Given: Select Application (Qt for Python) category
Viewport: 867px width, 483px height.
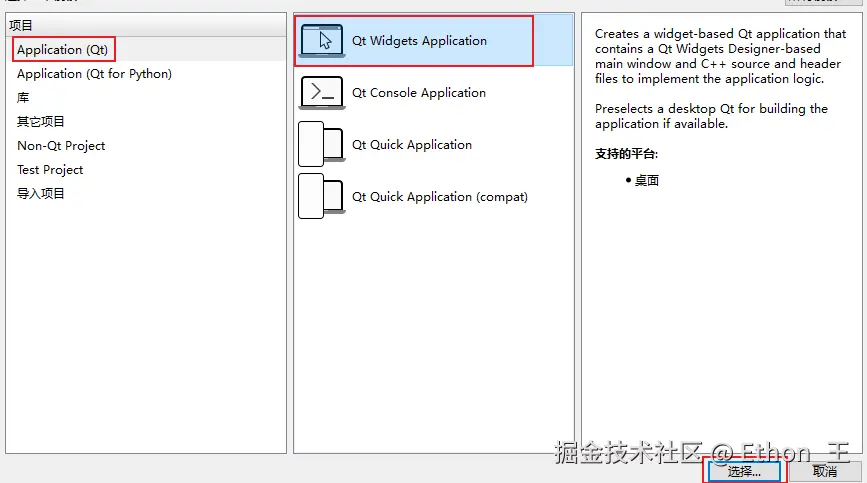Looking at the screenshot, I should (x=94, y=74).
